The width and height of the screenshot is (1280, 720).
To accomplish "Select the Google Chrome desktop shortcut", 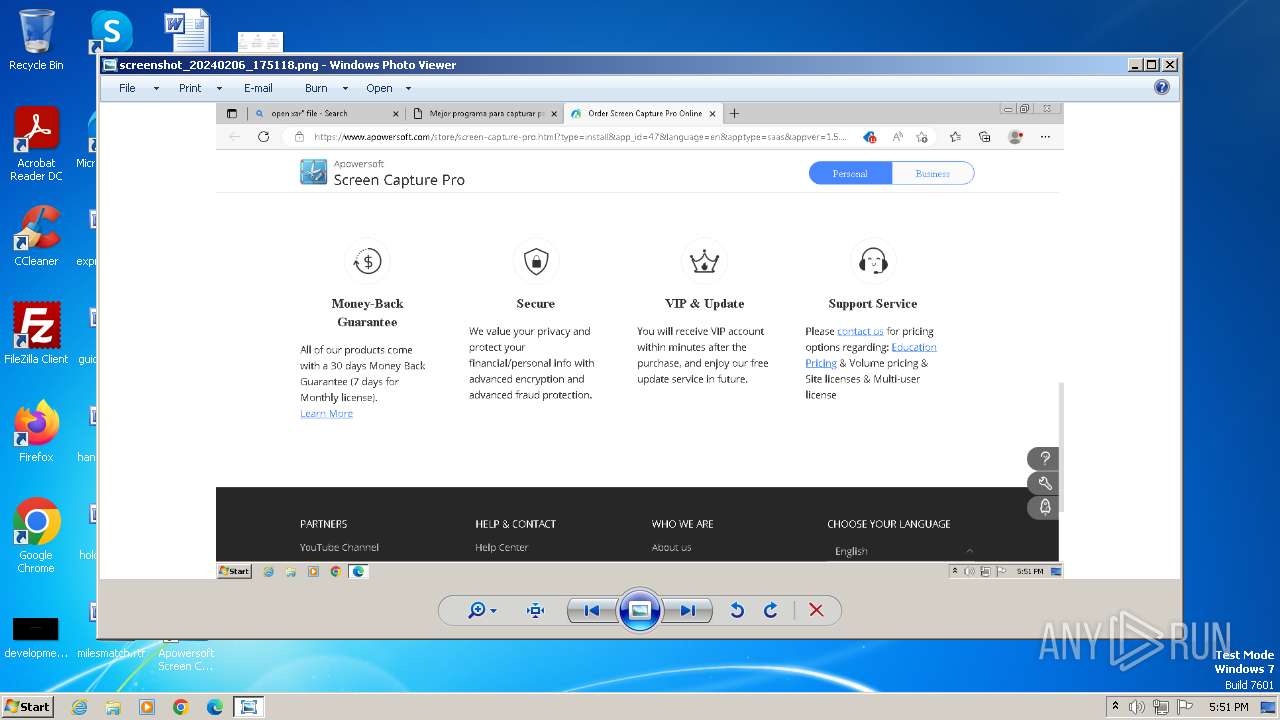I will pos(36,536).
